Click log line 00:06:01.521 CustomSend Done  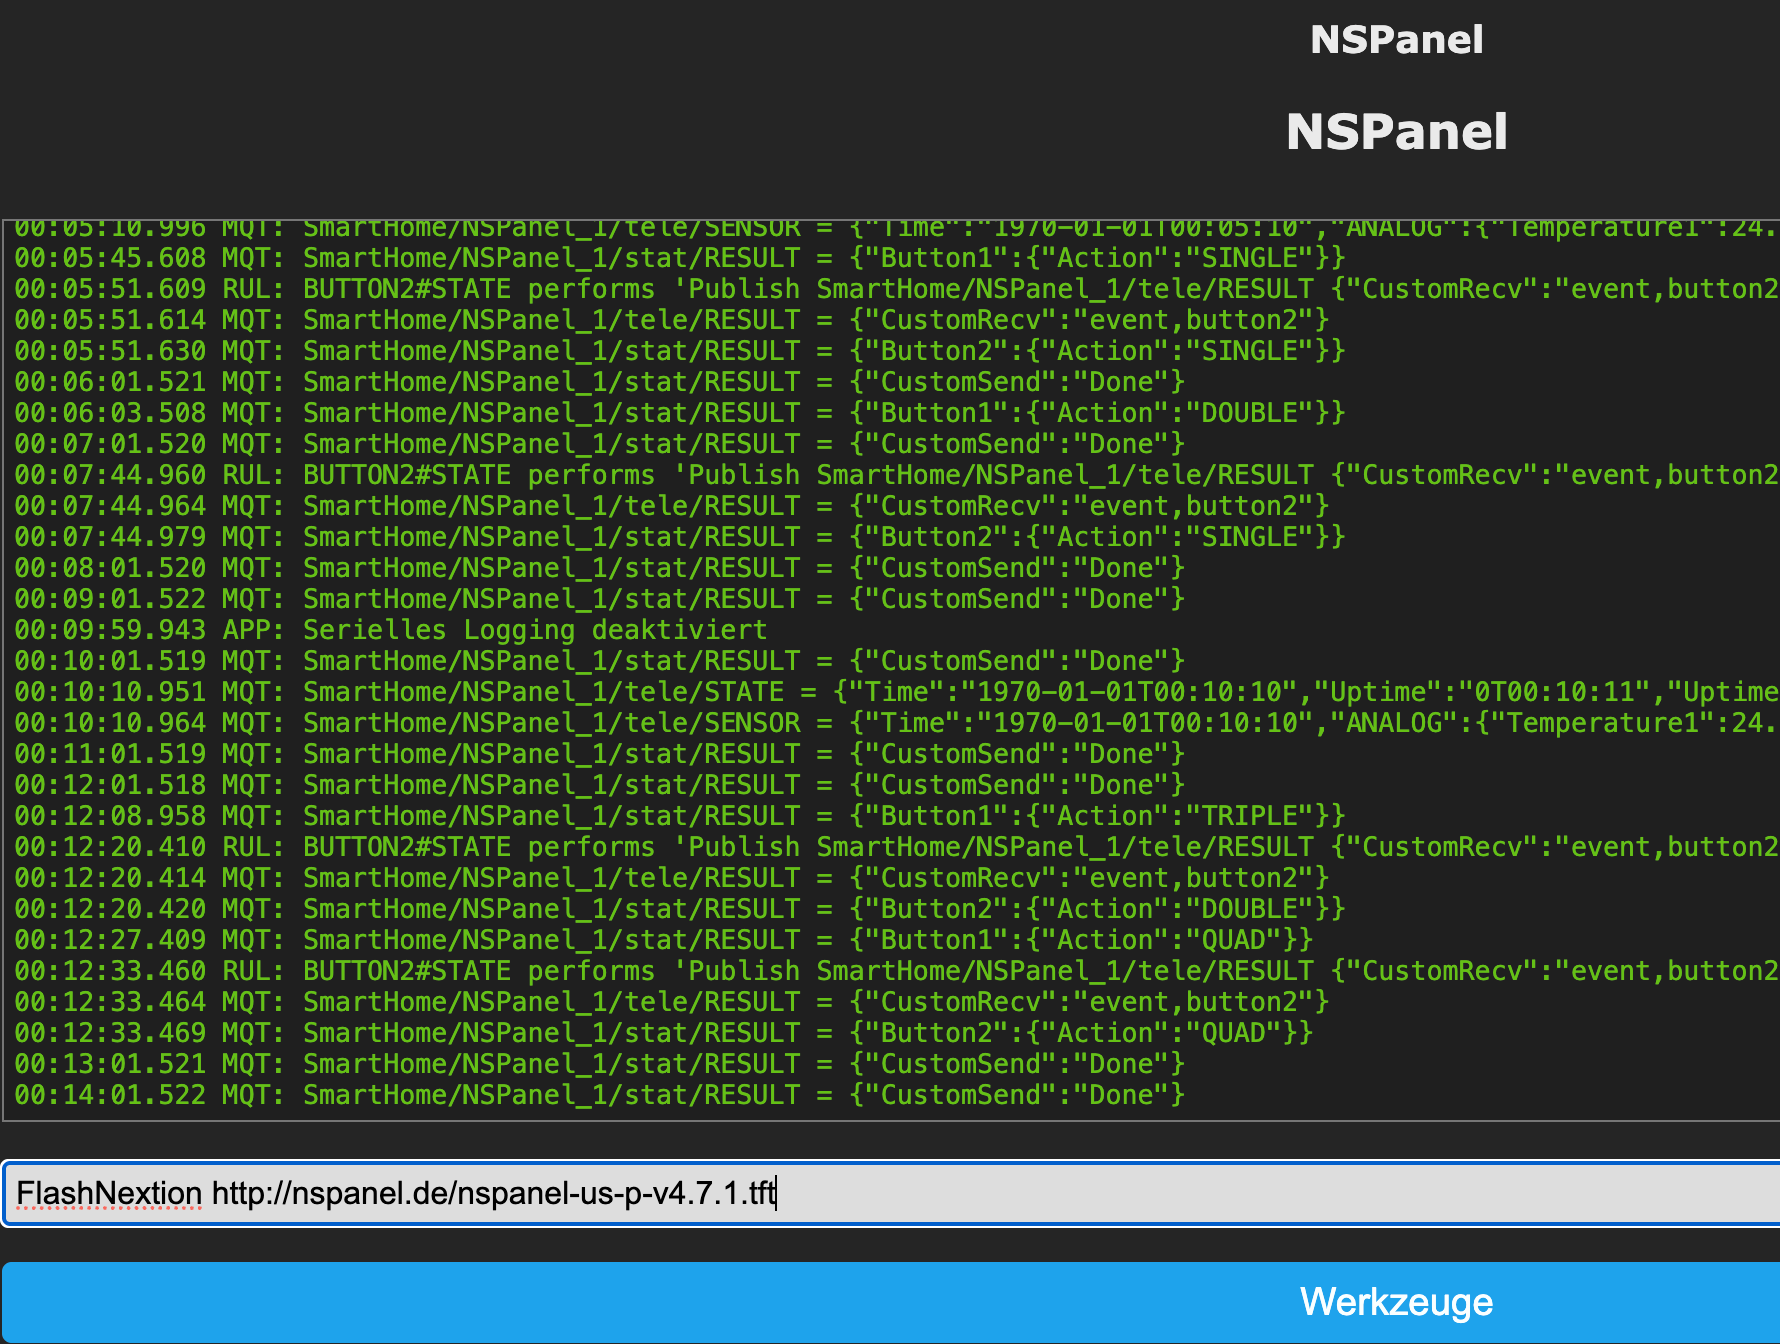point(600,382)
